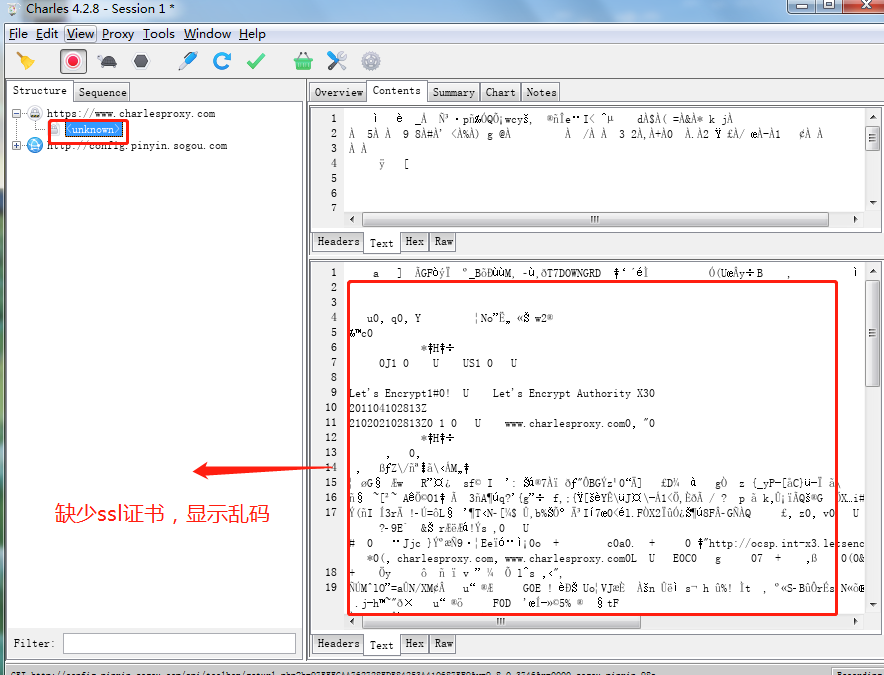This screenshot has height=675, width=884.
Task: Toggle the red Record button
Action: click(73, 61)
